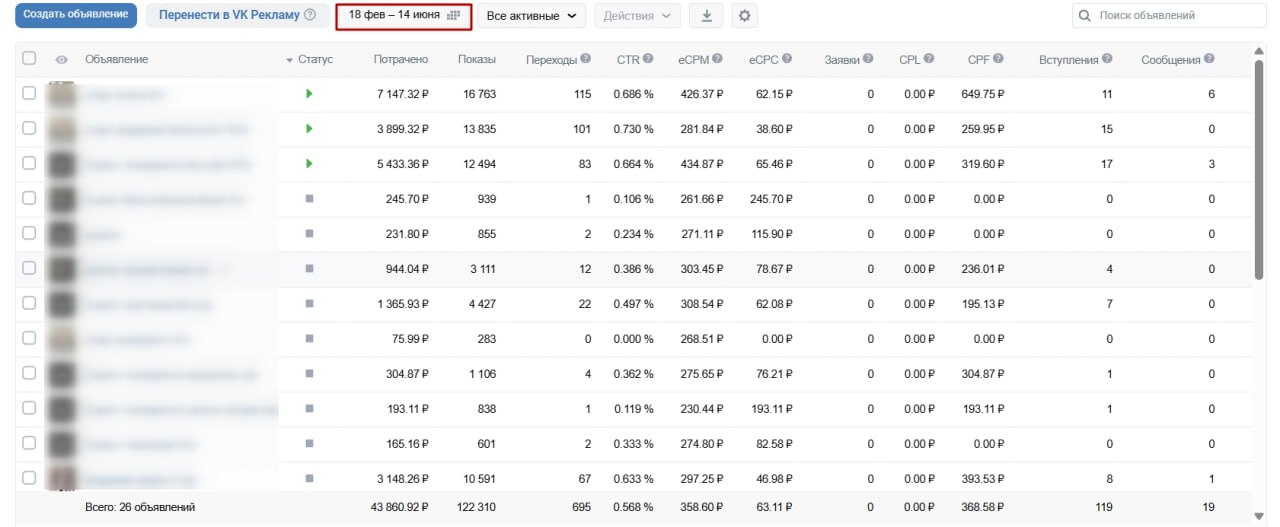Image resolution: width=1280 pixels, height=527 pixels.
Task: Open the 18 фев – 14 июня date picker
Action: (404, 15)
